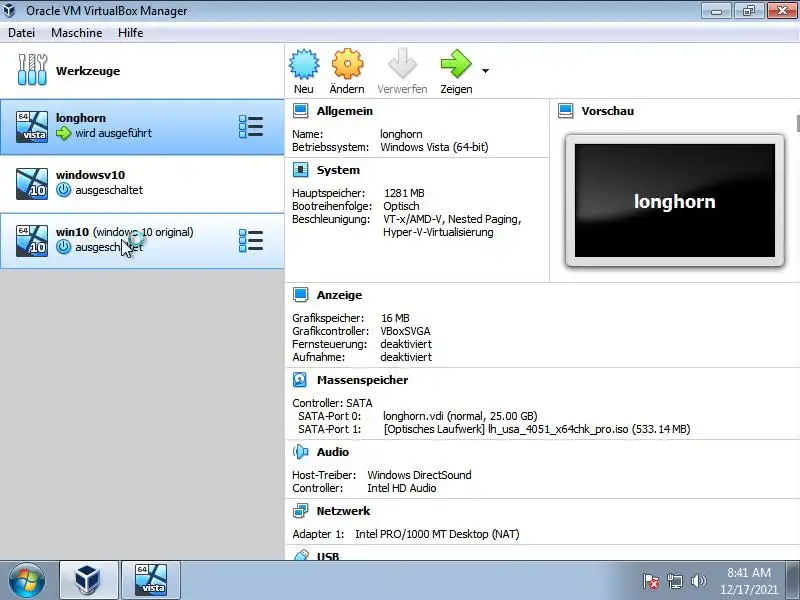800x600 pixels.
Task: Select the longhorn Vista VM icon
Action: (32, 127)
